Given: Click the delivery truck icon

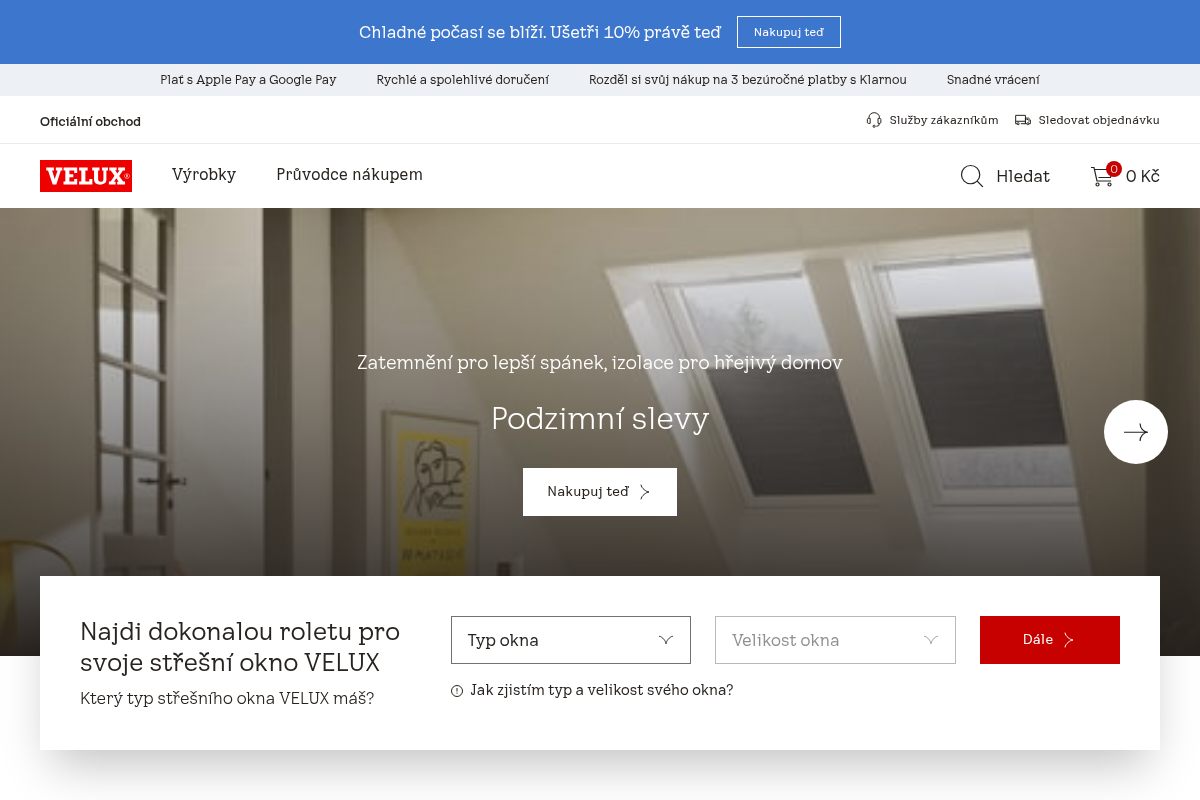Looking at the screenshot, I should [x=1022, y=120].
